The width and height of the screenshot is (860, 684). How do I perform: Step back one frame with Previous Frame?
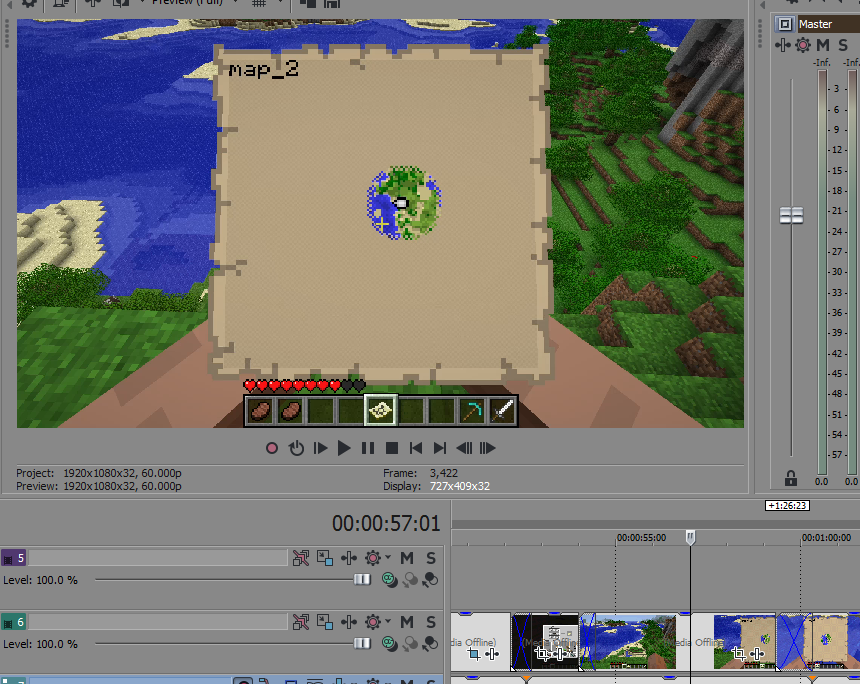[464, 448]
